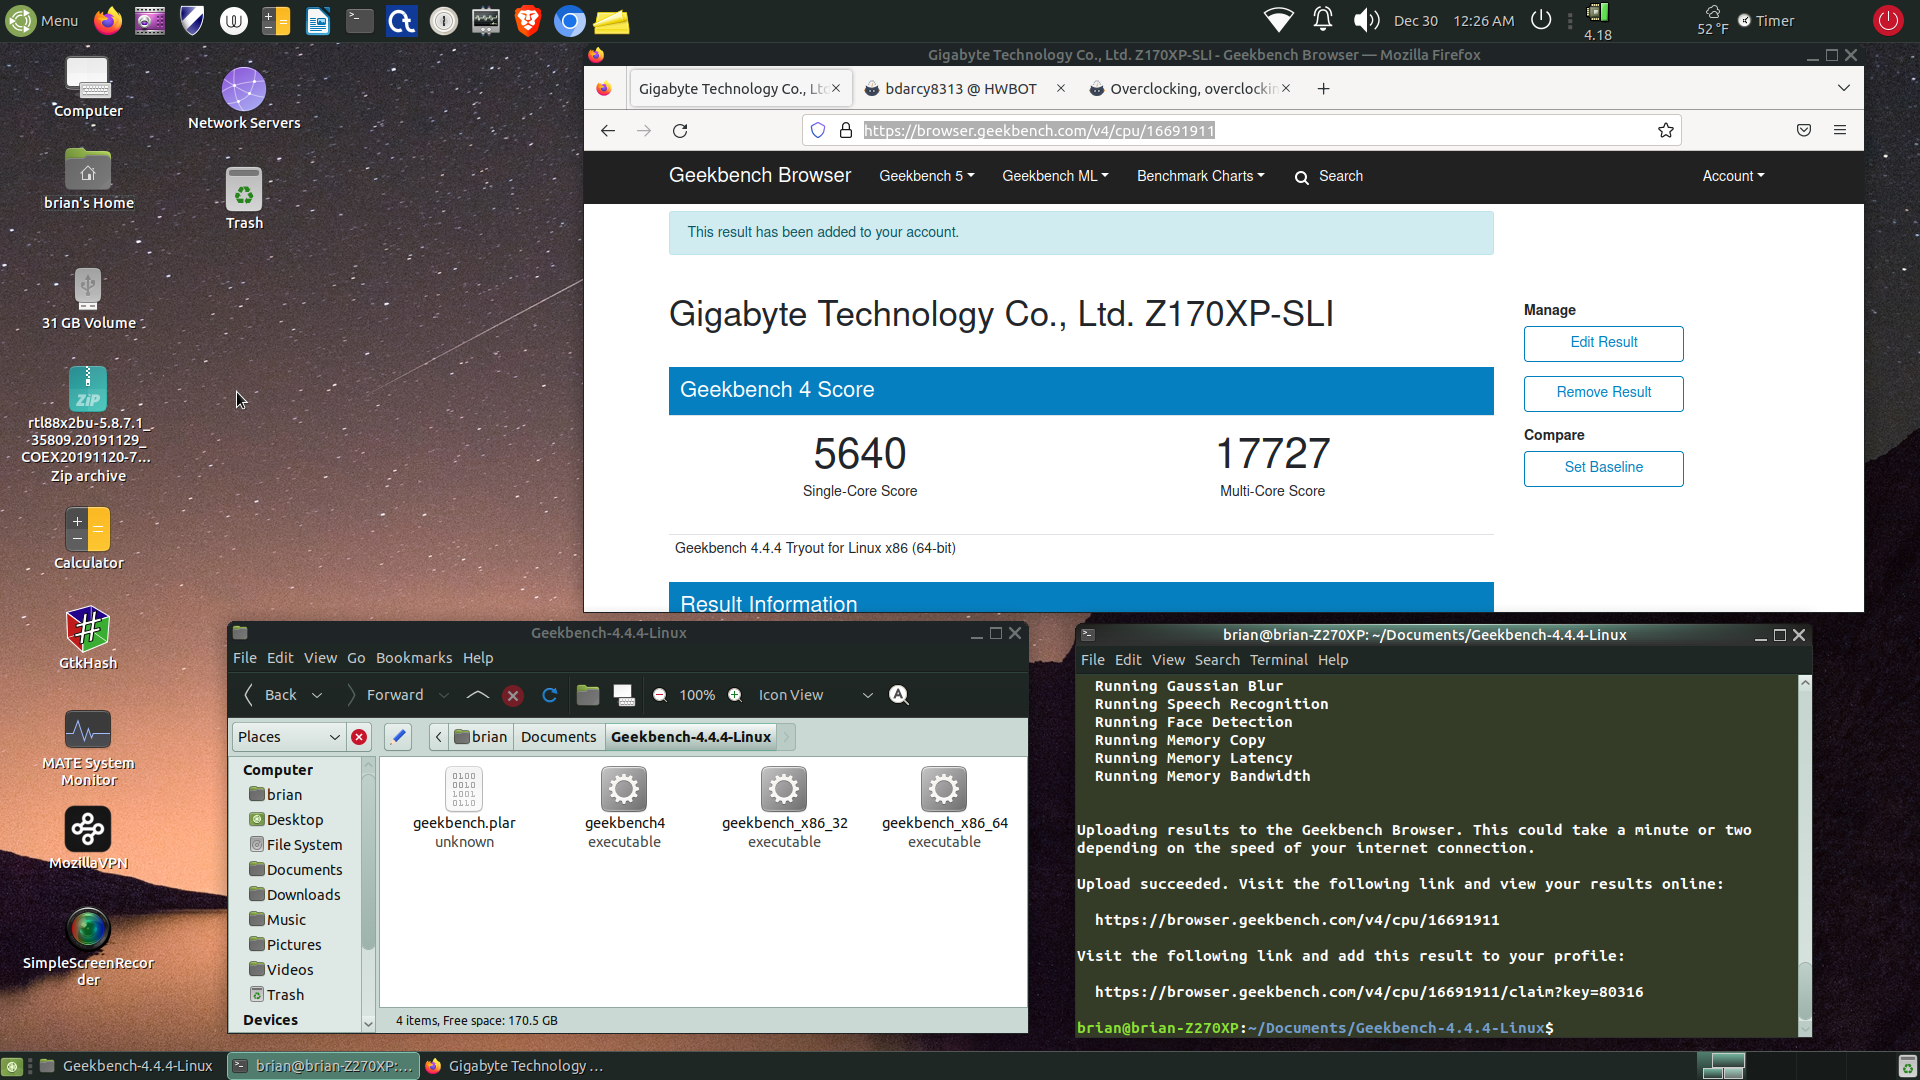Expand the Places side pane dropdown
The width and height of the screenshot is (1920, 1080).
coord(289,737)
